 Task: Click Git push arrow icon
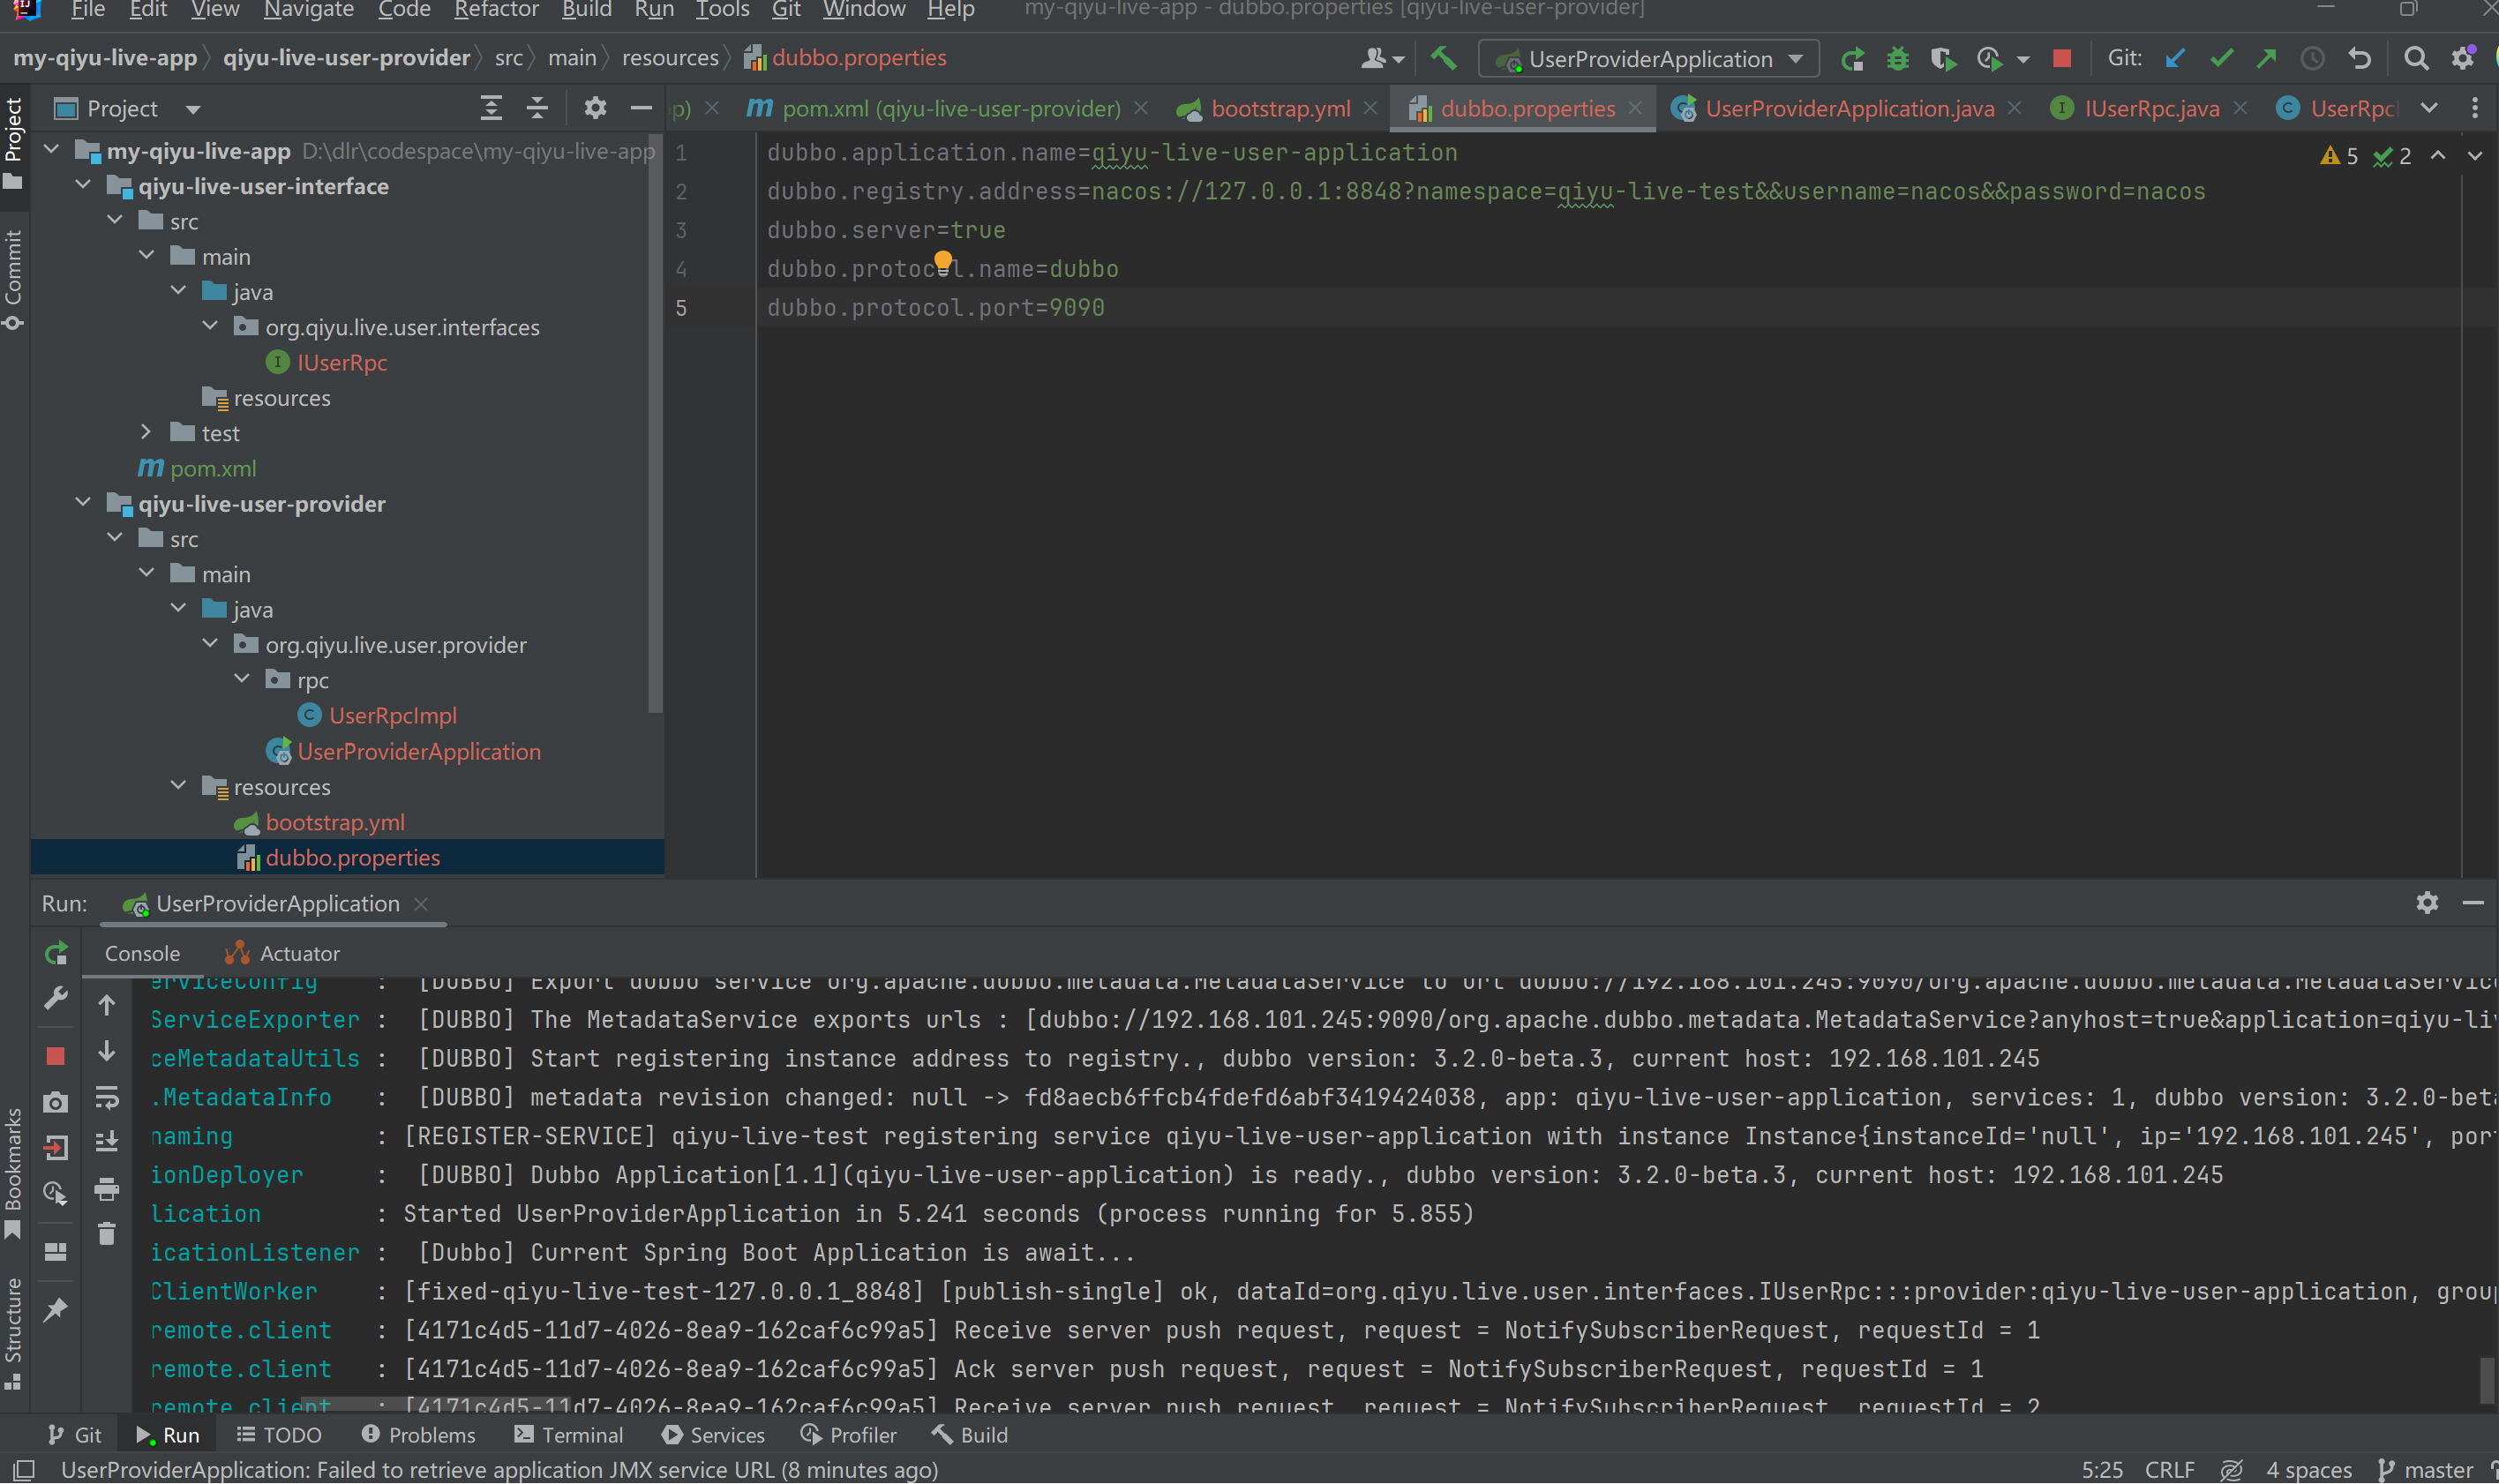(x=2267, y=59)
